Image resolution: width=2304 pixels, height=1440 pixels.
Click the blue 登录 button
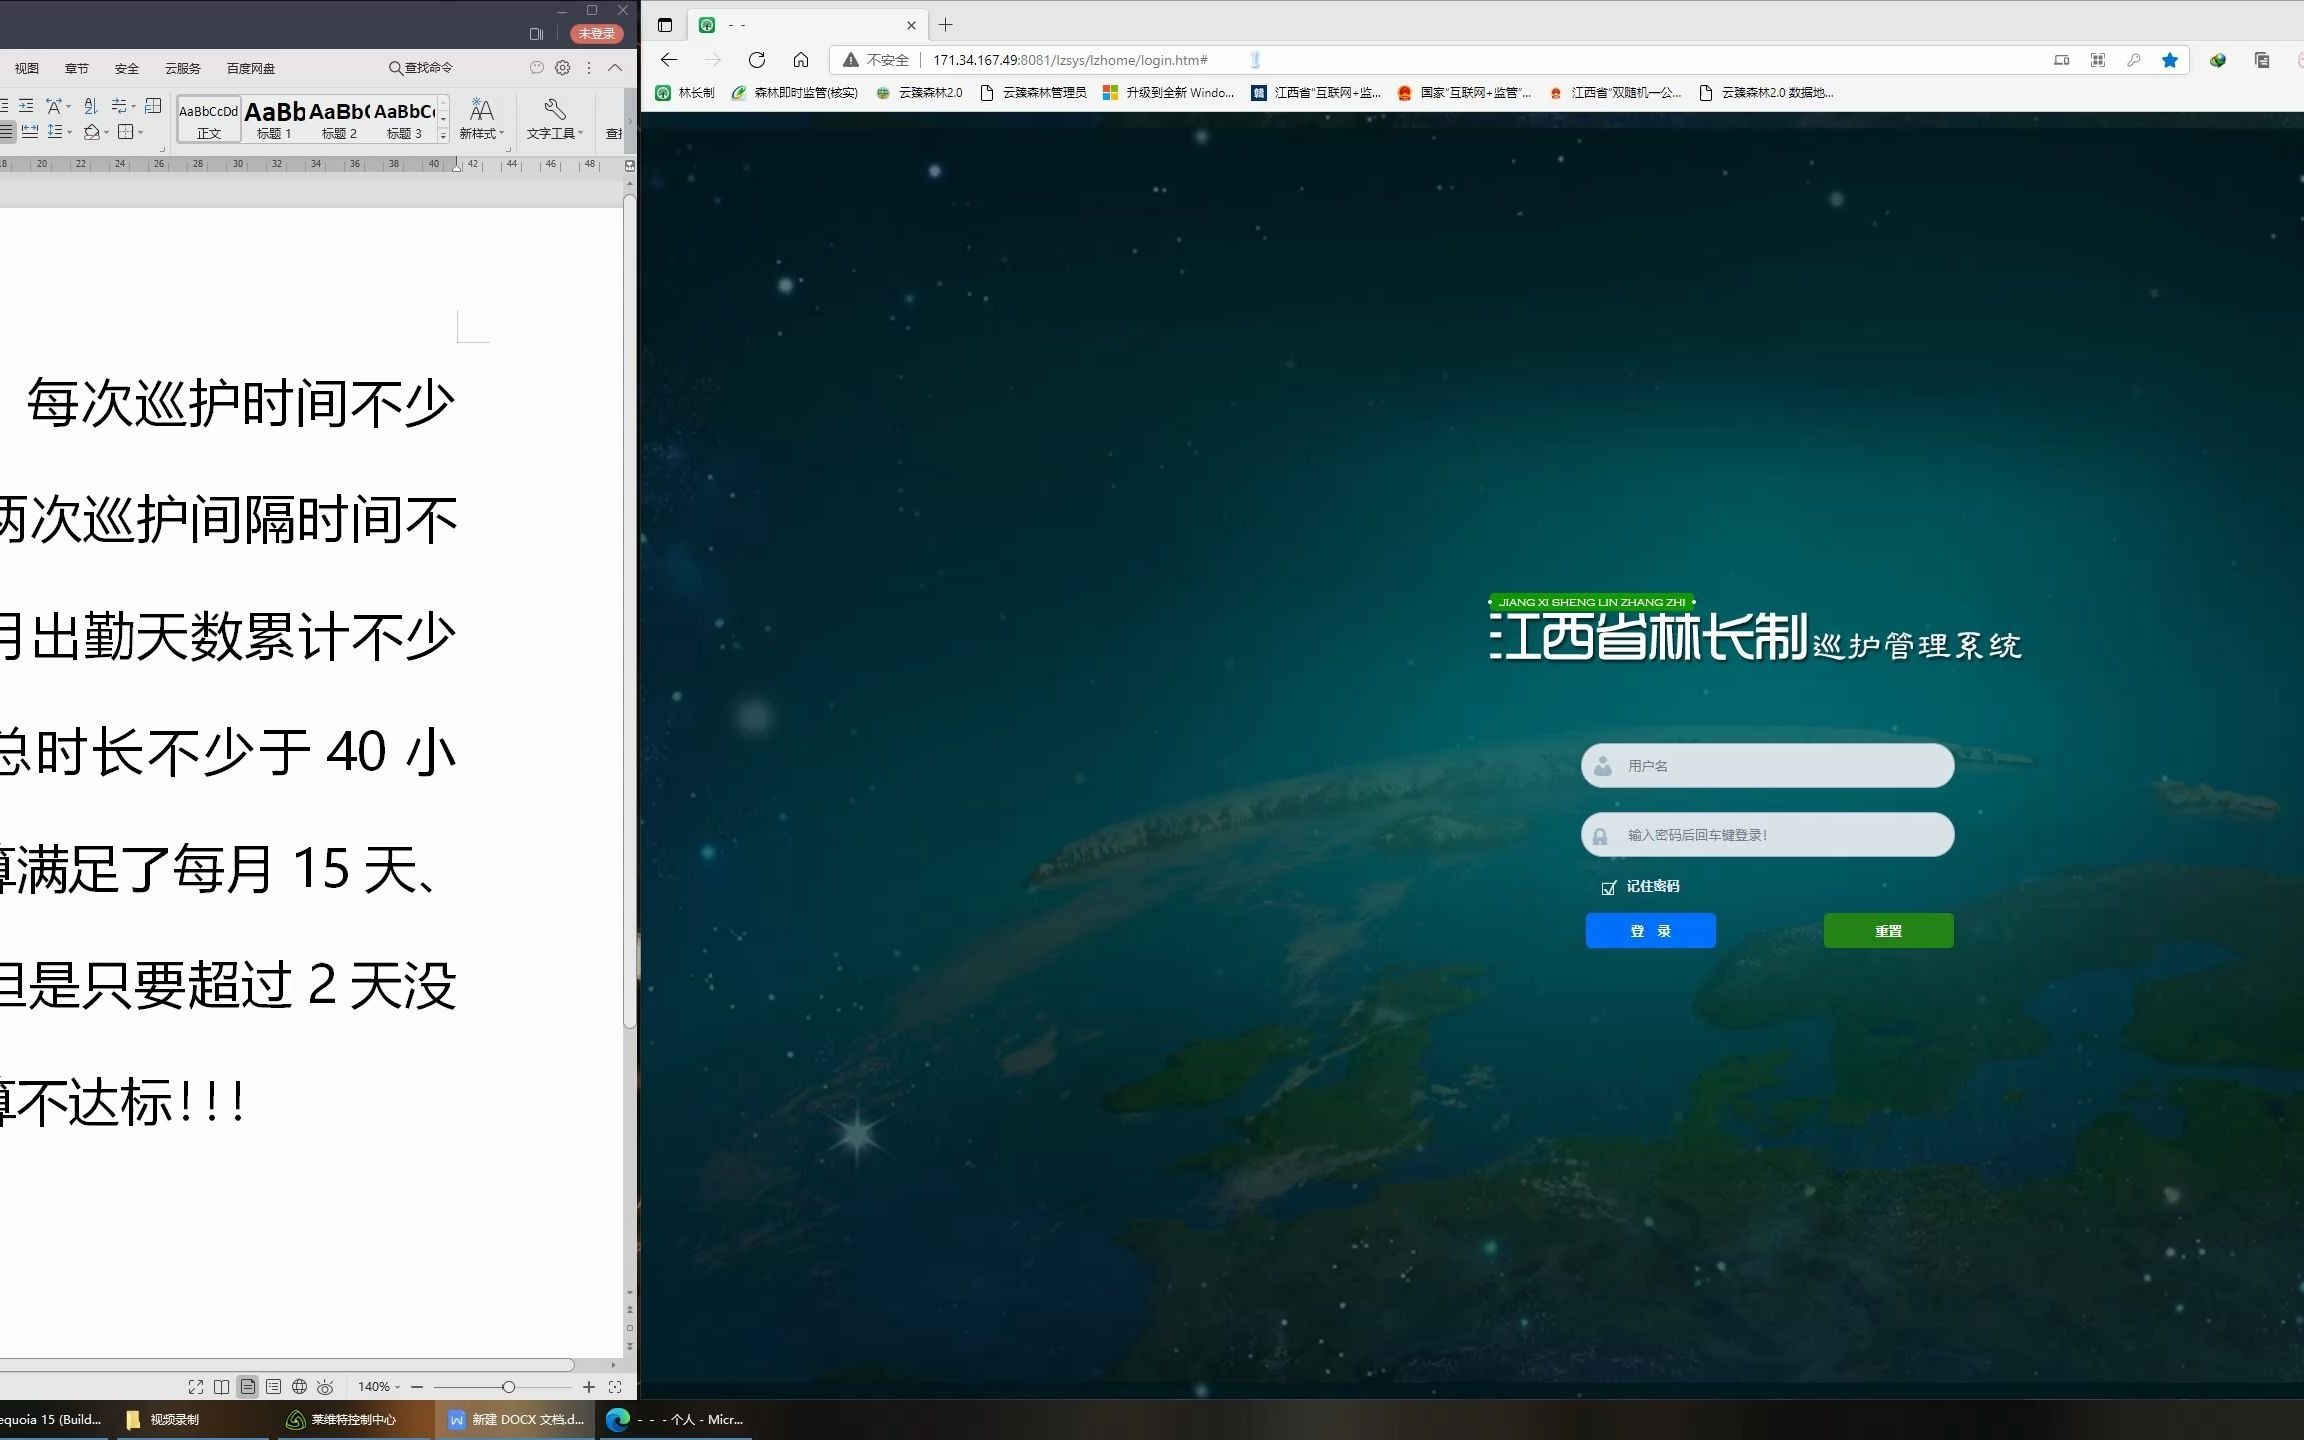(x=1651, y=931)
